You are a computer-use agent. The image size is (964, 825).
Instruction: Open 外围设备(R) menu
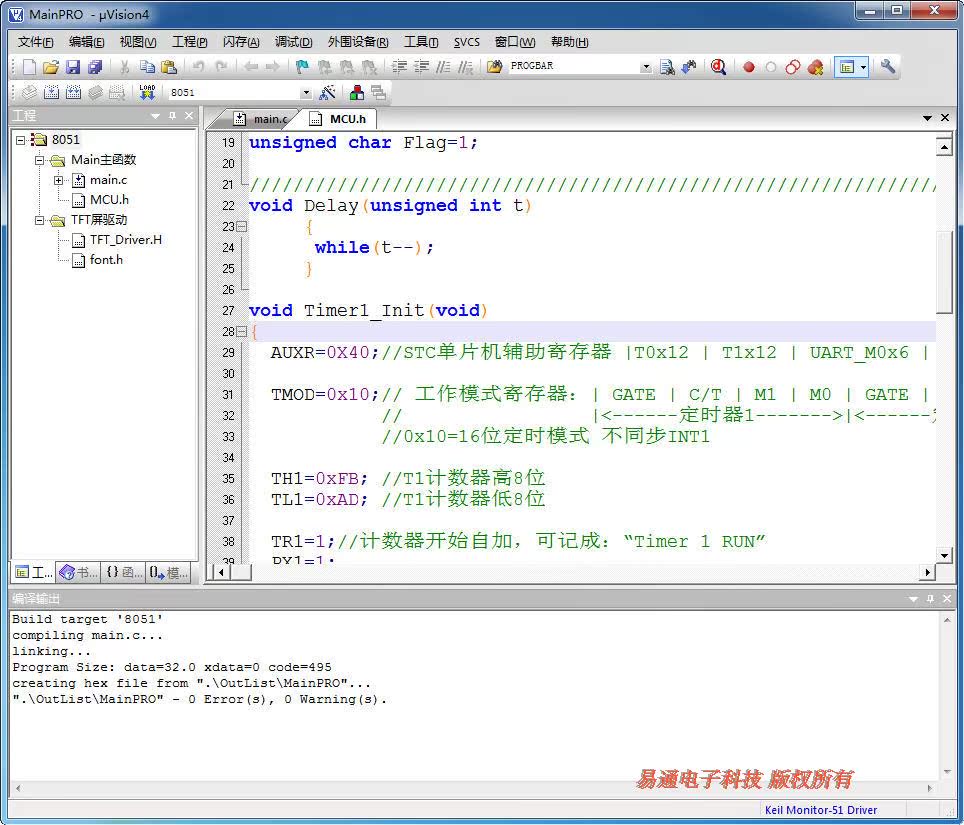(358, 42)
